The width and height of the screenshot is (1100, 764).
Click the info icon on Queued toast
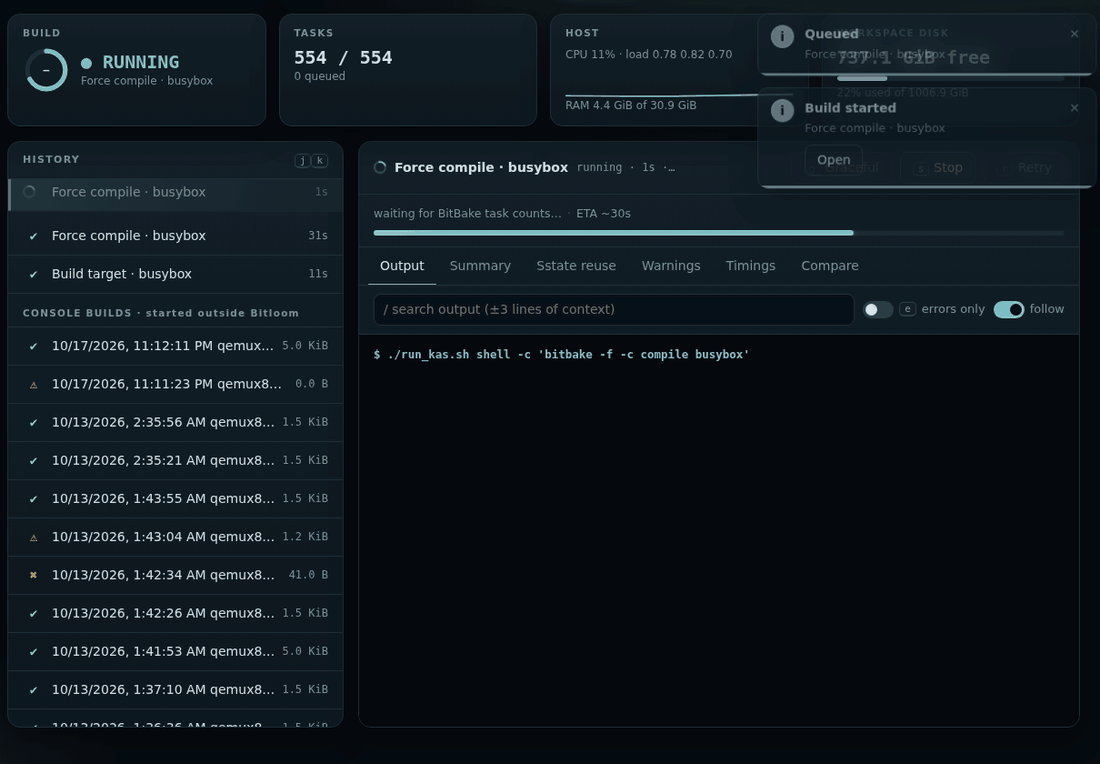click(x=782, y=36)
